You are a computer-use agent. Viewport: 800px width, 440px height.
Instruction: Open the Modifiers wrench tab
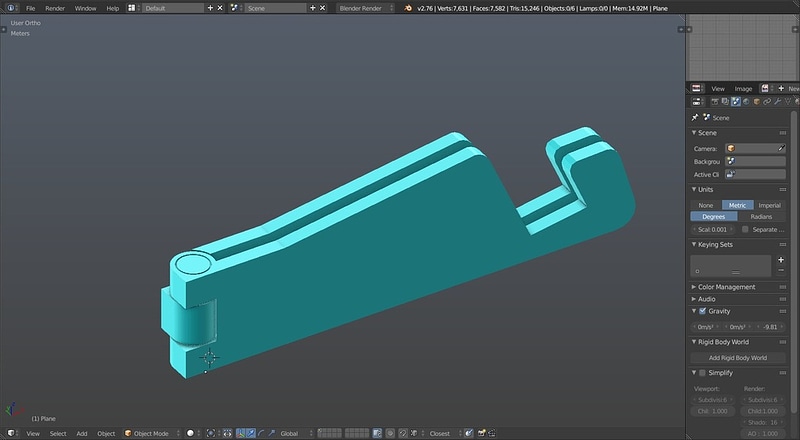tap(778, 102)
